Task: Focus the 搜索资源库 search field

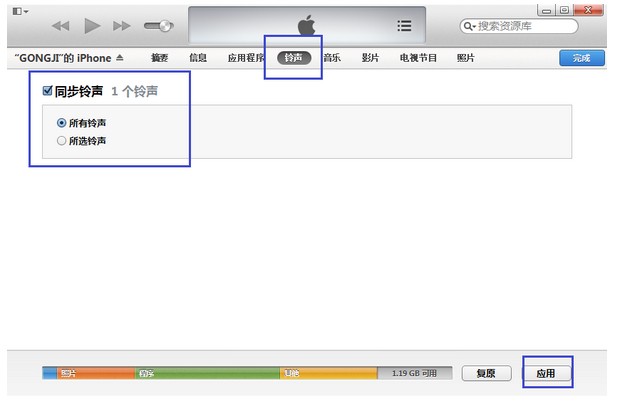Action: (x=519, y=26)
